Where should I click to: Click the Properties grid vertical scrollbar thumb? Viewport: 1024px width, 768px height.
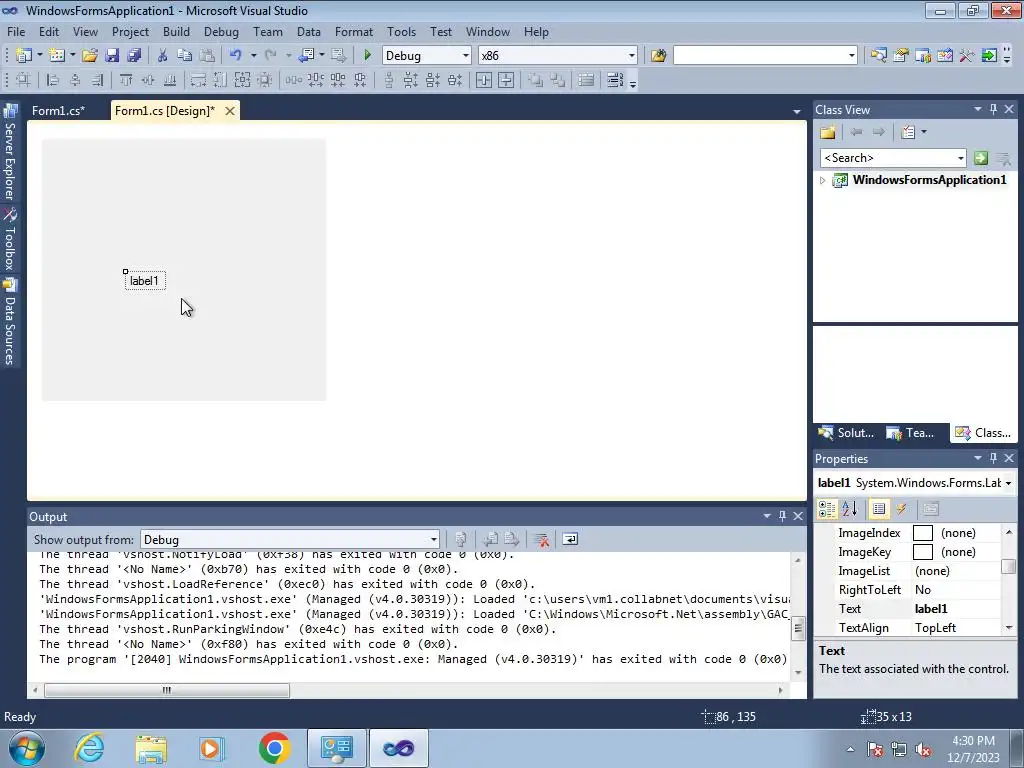[x=1009, y=566]
